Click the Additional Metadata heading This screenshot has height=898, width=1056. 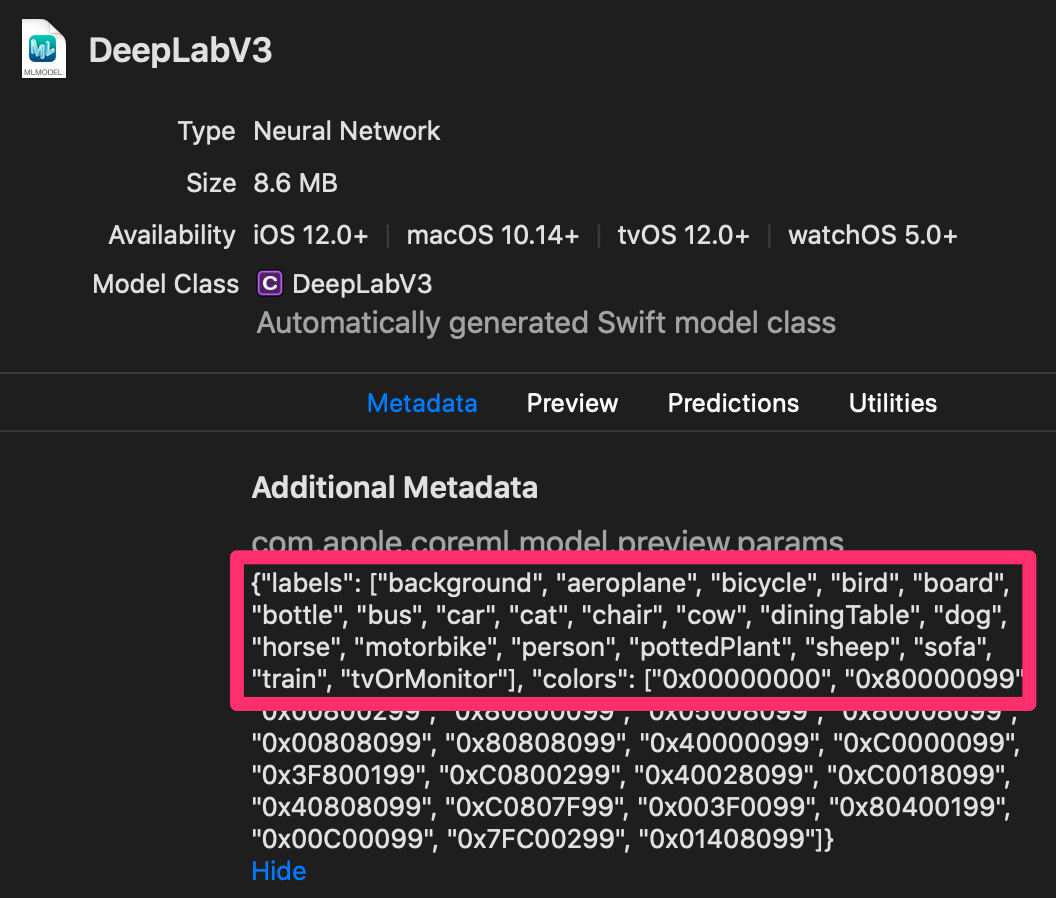[393, 488]
